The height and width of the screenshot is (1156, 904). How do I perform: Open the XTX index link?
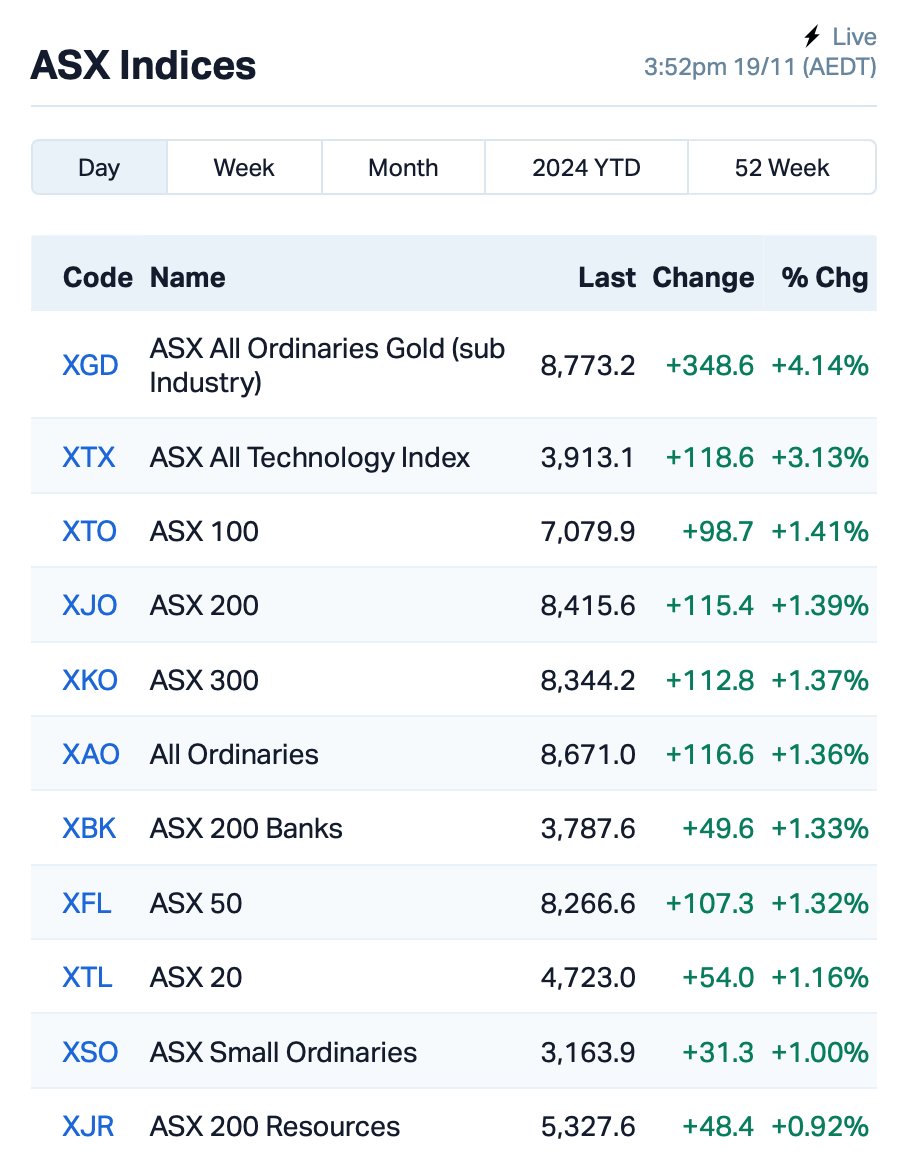coord(88,458)
